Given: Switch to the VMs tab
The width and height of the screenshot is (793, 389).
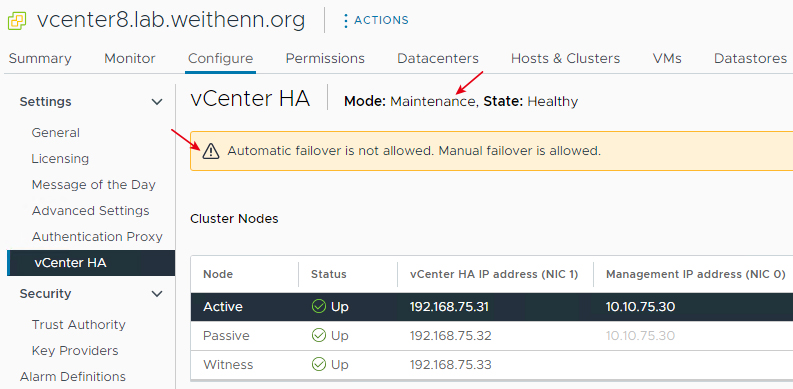Looking at the screenshot, I should coord(667,59).
